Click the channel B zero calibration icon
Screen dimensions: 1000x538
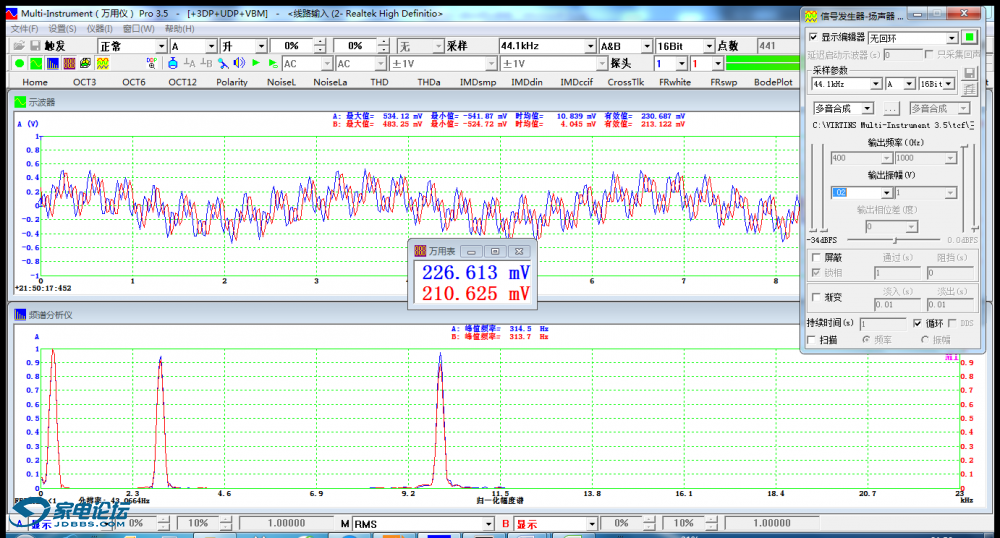(x=206, y=64)
